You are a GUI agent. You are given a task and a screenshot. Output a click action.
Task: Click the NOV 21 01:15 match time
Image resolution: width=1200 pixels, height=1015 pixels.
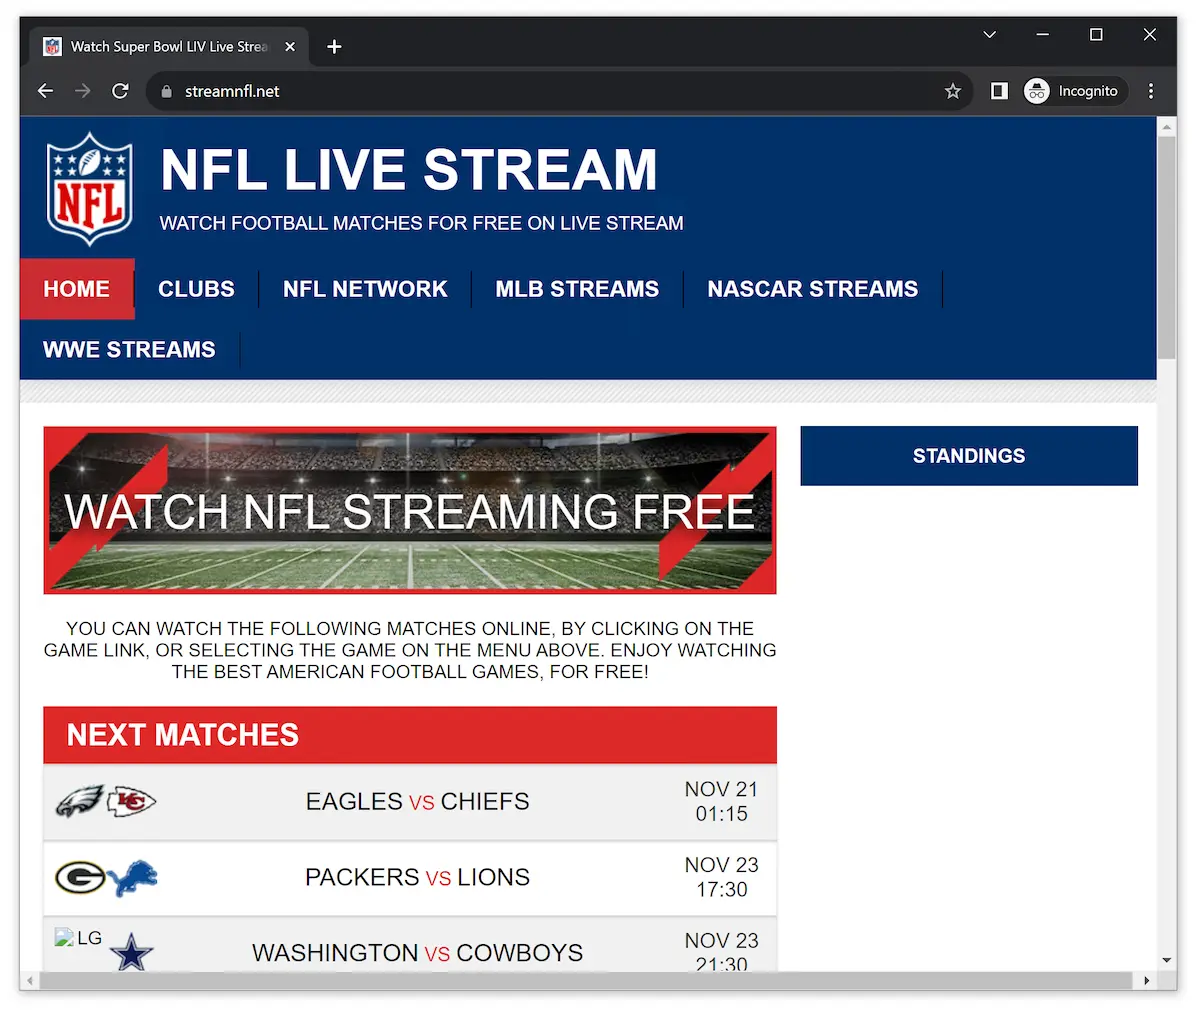(x=721, y=801)
